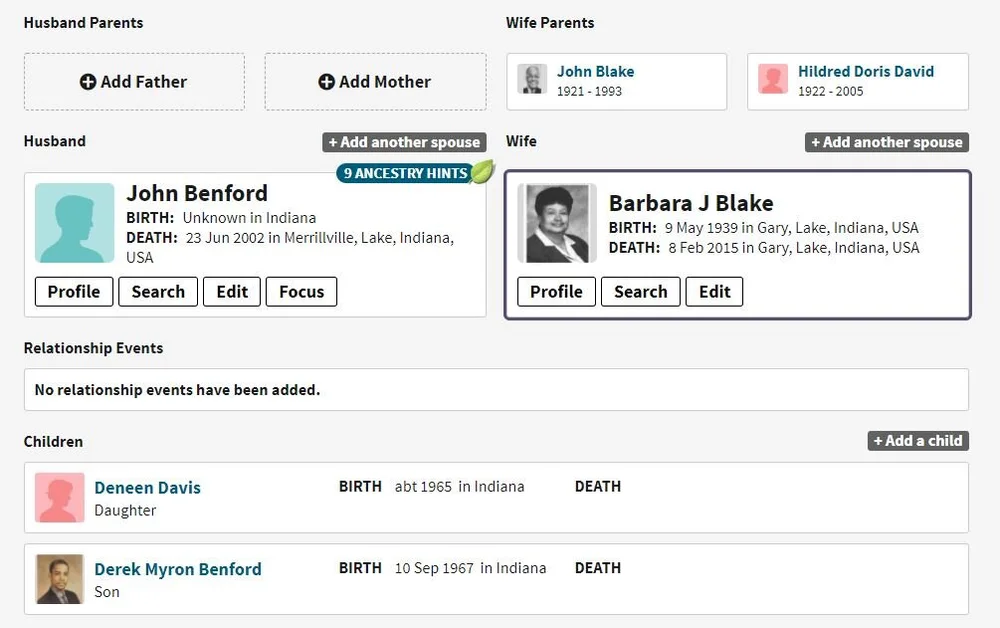This screenshot has height=628, width=1000.
Task: Click Barbara J Blake's portrait photo
Action: (x=557, y=223)
